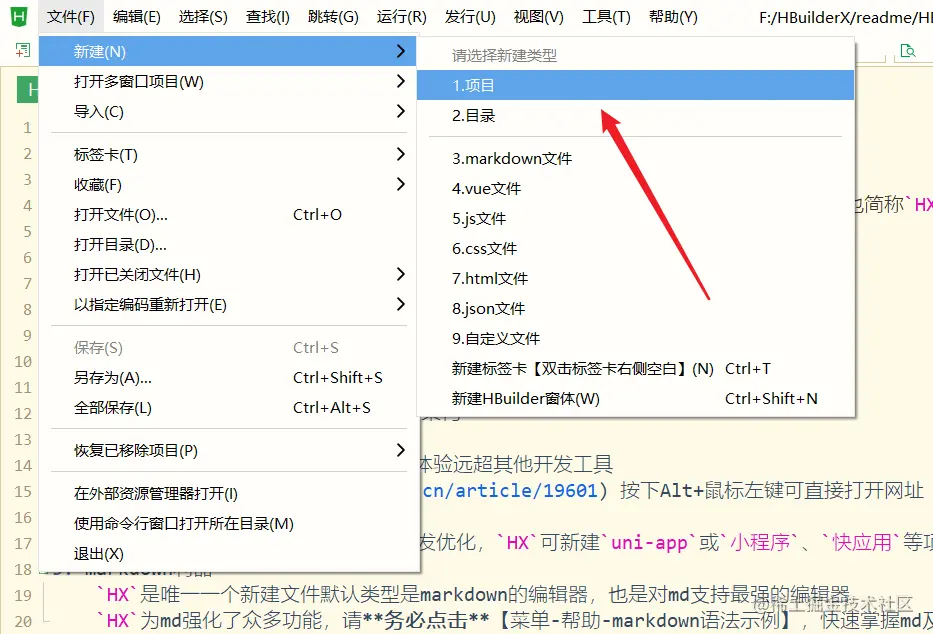The height and width of the screenshot is (634, 933).
Task: Open the 运行(R) menu
Action: 402,17
